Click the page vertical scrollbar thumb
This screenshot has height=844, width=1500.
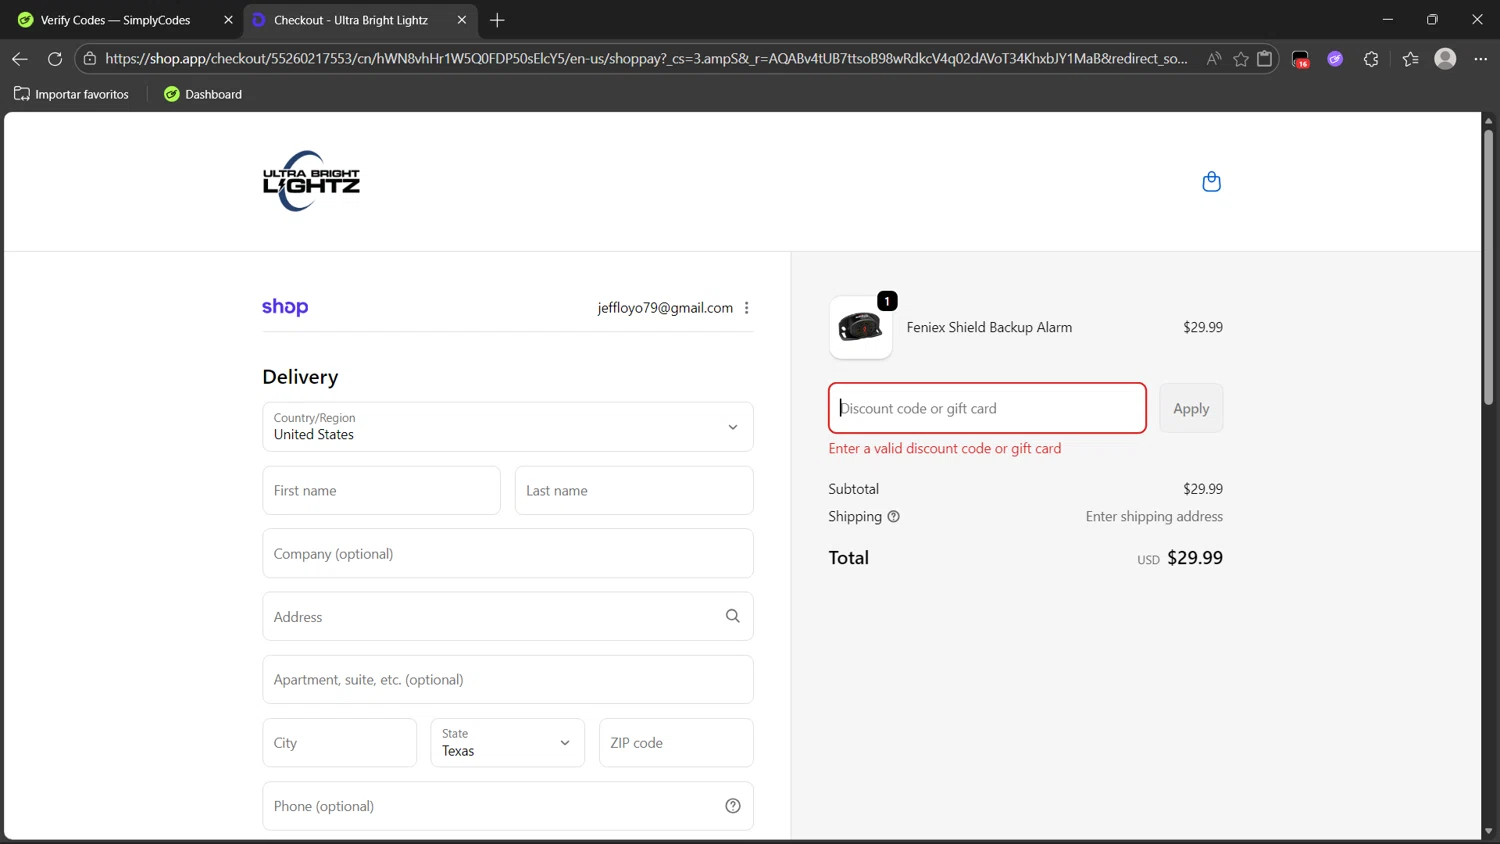pos(1488,267)
